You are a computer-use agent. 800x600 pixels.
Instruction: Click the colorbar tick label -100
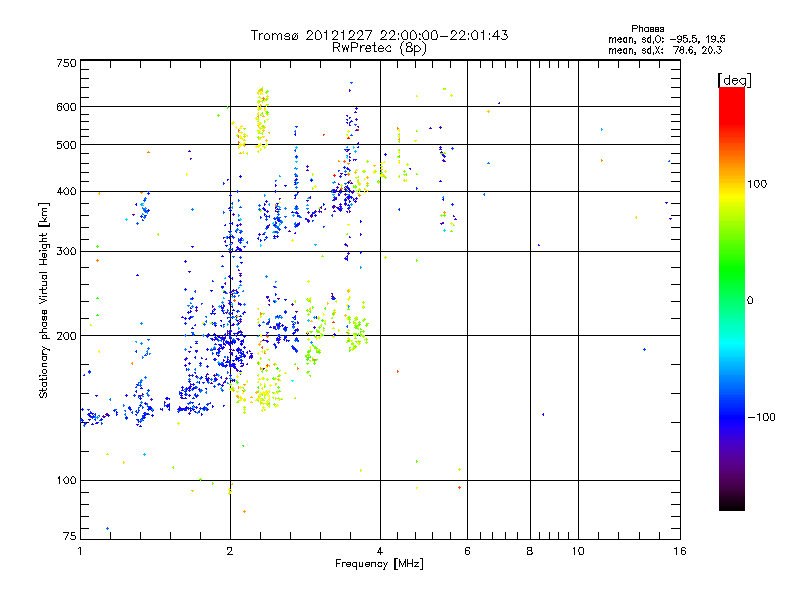(765, 417)
